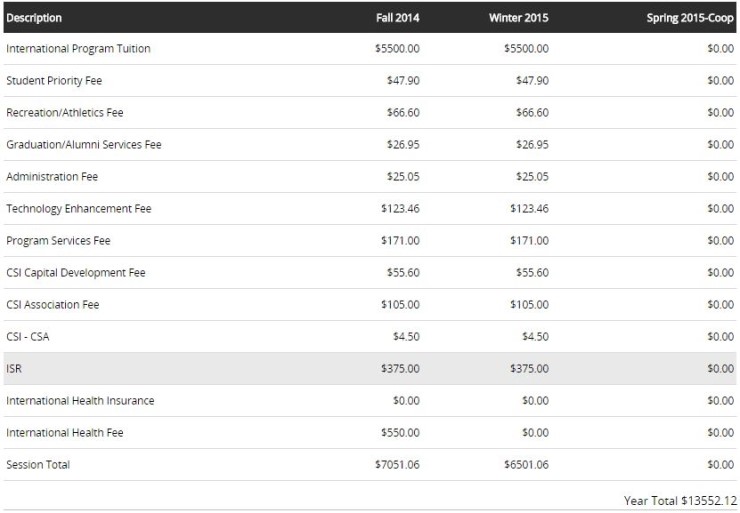
Task: Select the CSI Association Fee label
Action: [53, 304]
